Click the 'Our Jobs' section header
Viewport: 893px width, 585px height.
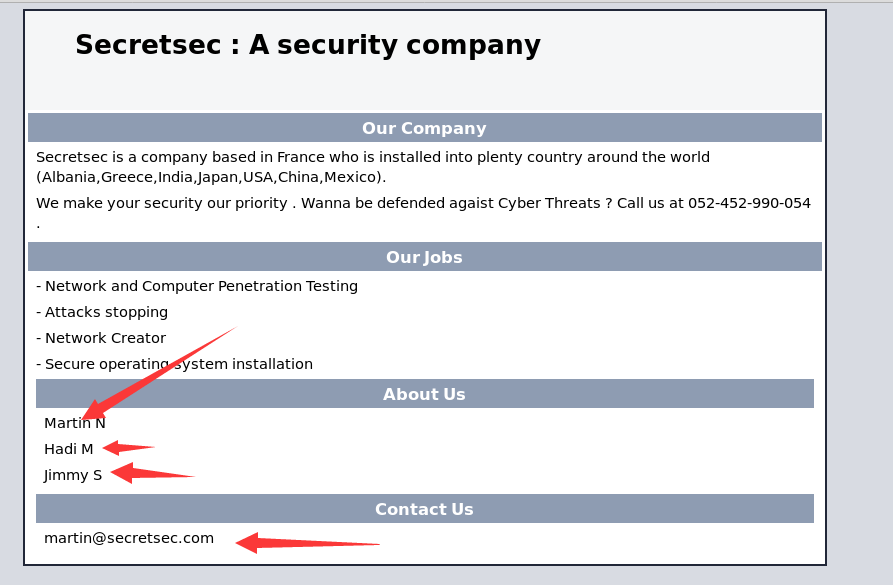[x=425, y=257]
